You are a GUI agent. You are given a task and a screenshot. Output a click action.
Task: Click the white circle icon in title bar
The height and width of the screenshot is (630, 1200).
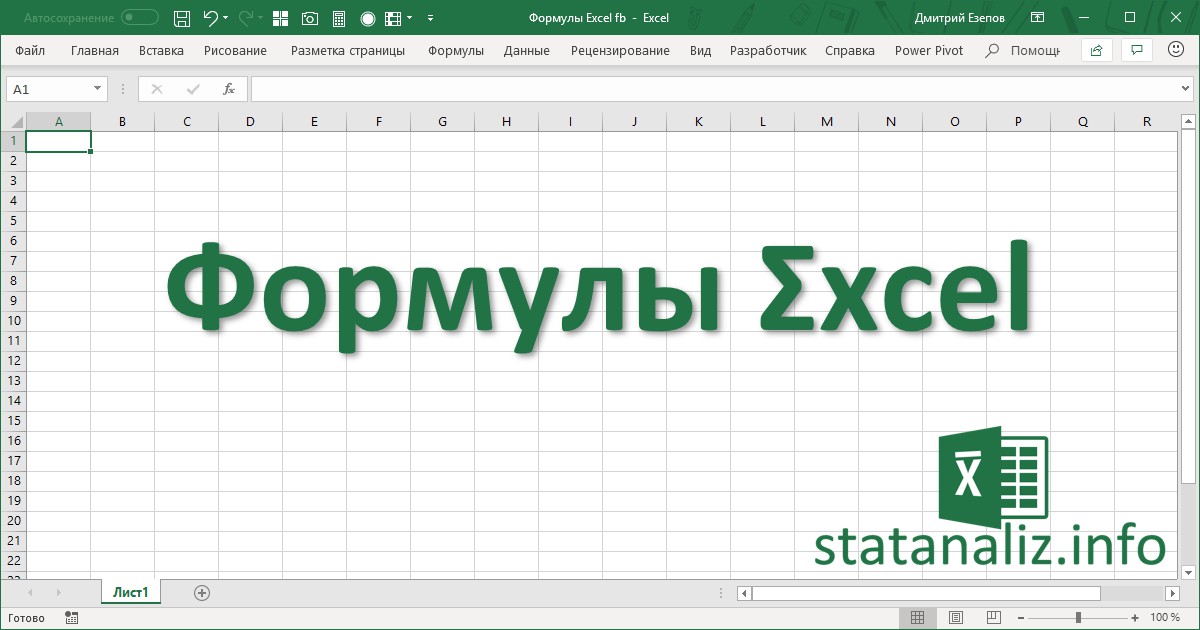[367, 18]
